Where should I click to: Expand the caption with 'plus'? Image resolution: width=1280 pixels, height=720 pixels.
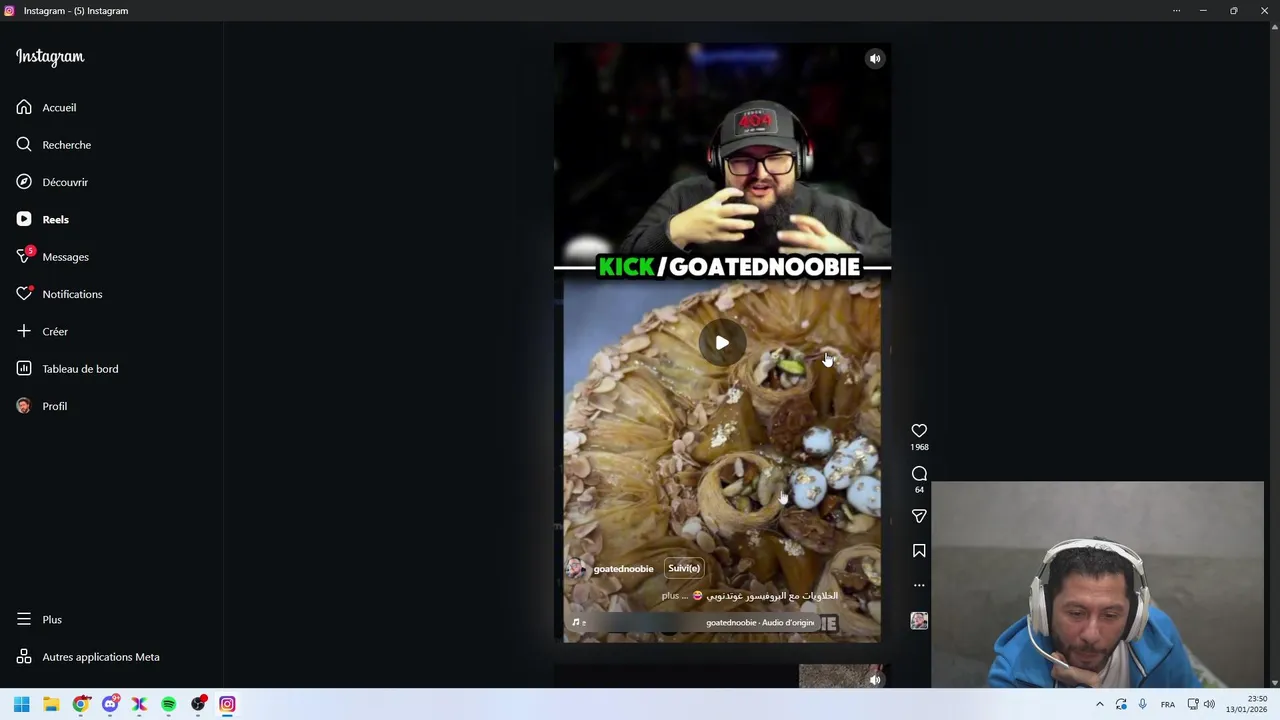pos(669,596)
